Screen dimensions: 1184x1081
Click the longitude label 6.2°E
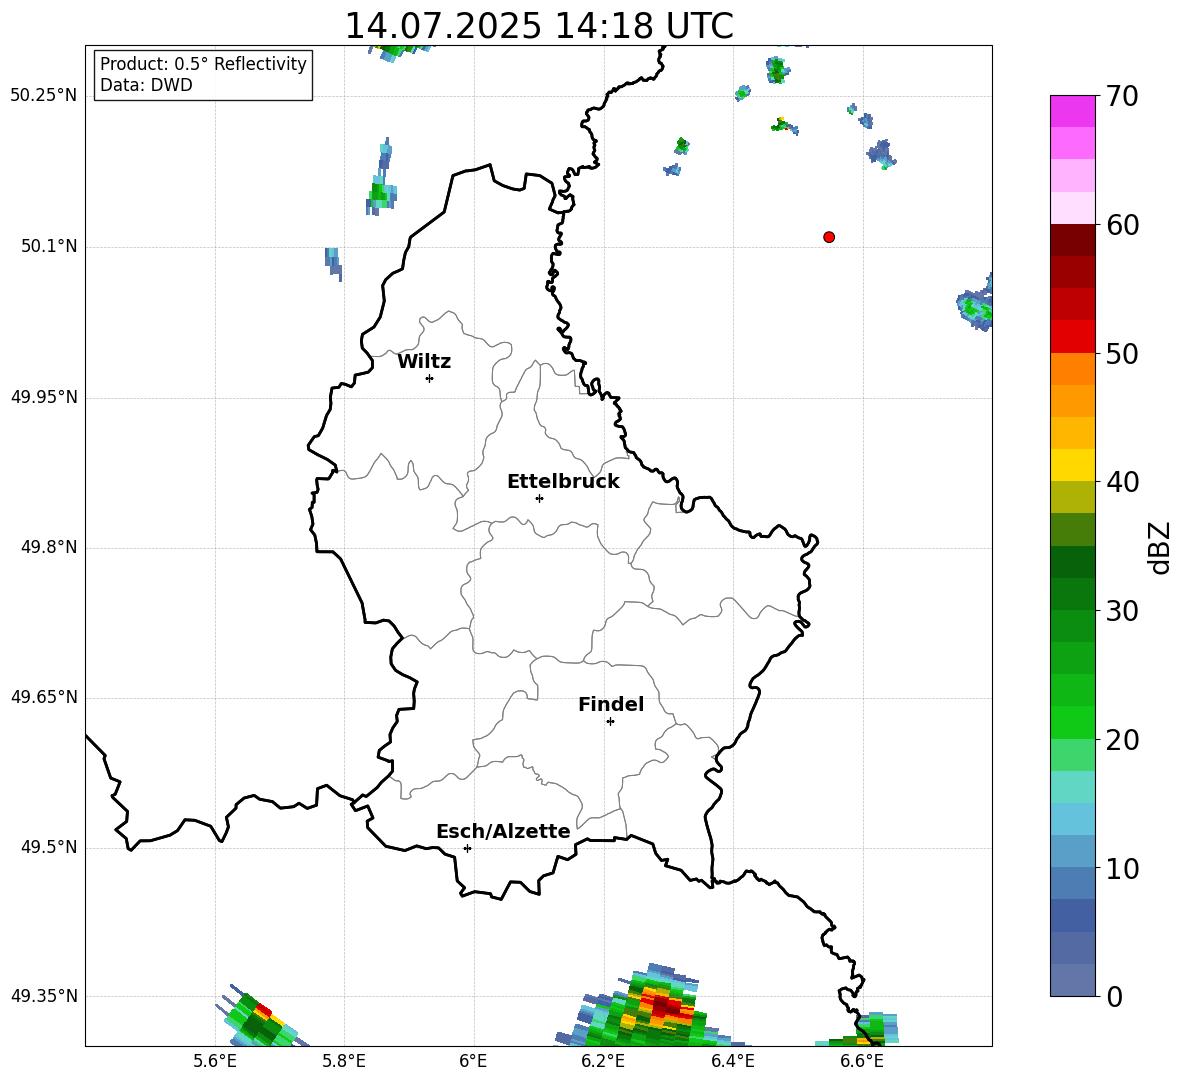point(603,1061)
